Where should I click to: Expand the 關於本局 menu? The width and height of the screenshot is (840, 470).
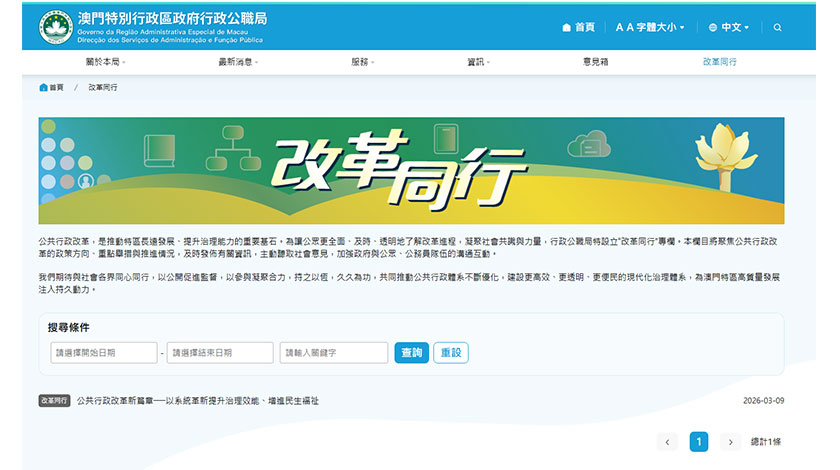pos(105,62)
